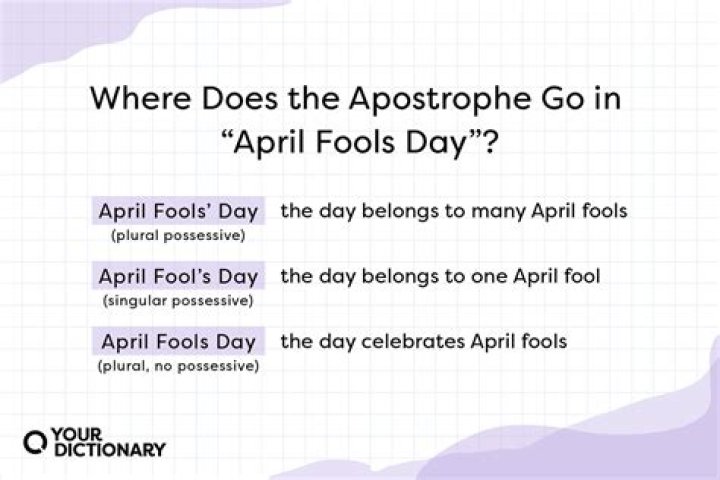Image resolution: width=720 pixels, height=480 pixels.
Task: Pick the highlighted "April Fools Day" label without apostrophe
Action: (177, 341)
